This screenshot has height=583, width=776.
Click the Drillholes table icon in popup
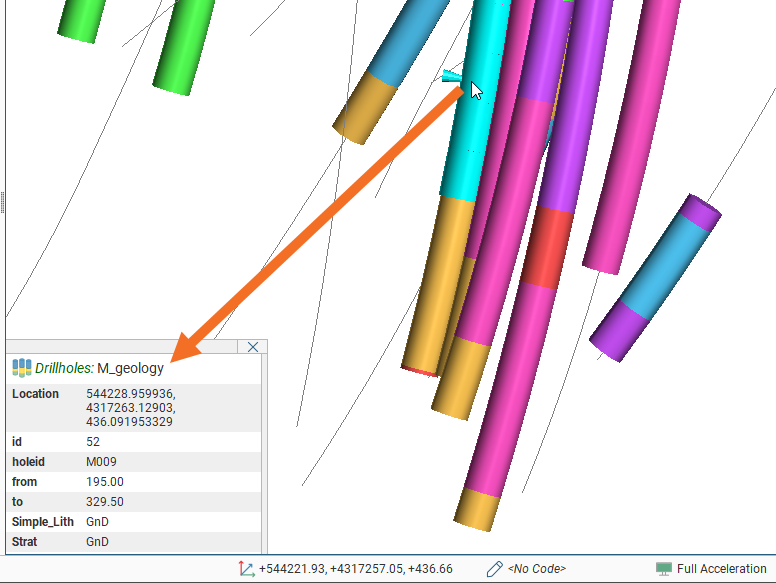tap(22, 368)
